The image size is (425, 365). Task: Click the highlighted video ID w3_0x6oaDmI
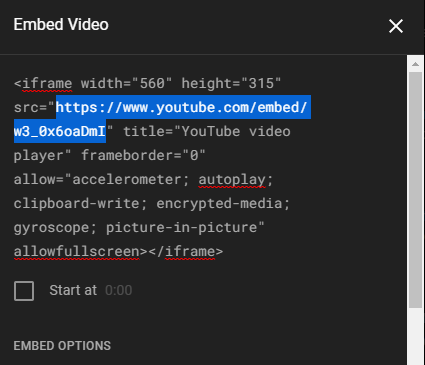pyautogui.click(x=60, y=131)
